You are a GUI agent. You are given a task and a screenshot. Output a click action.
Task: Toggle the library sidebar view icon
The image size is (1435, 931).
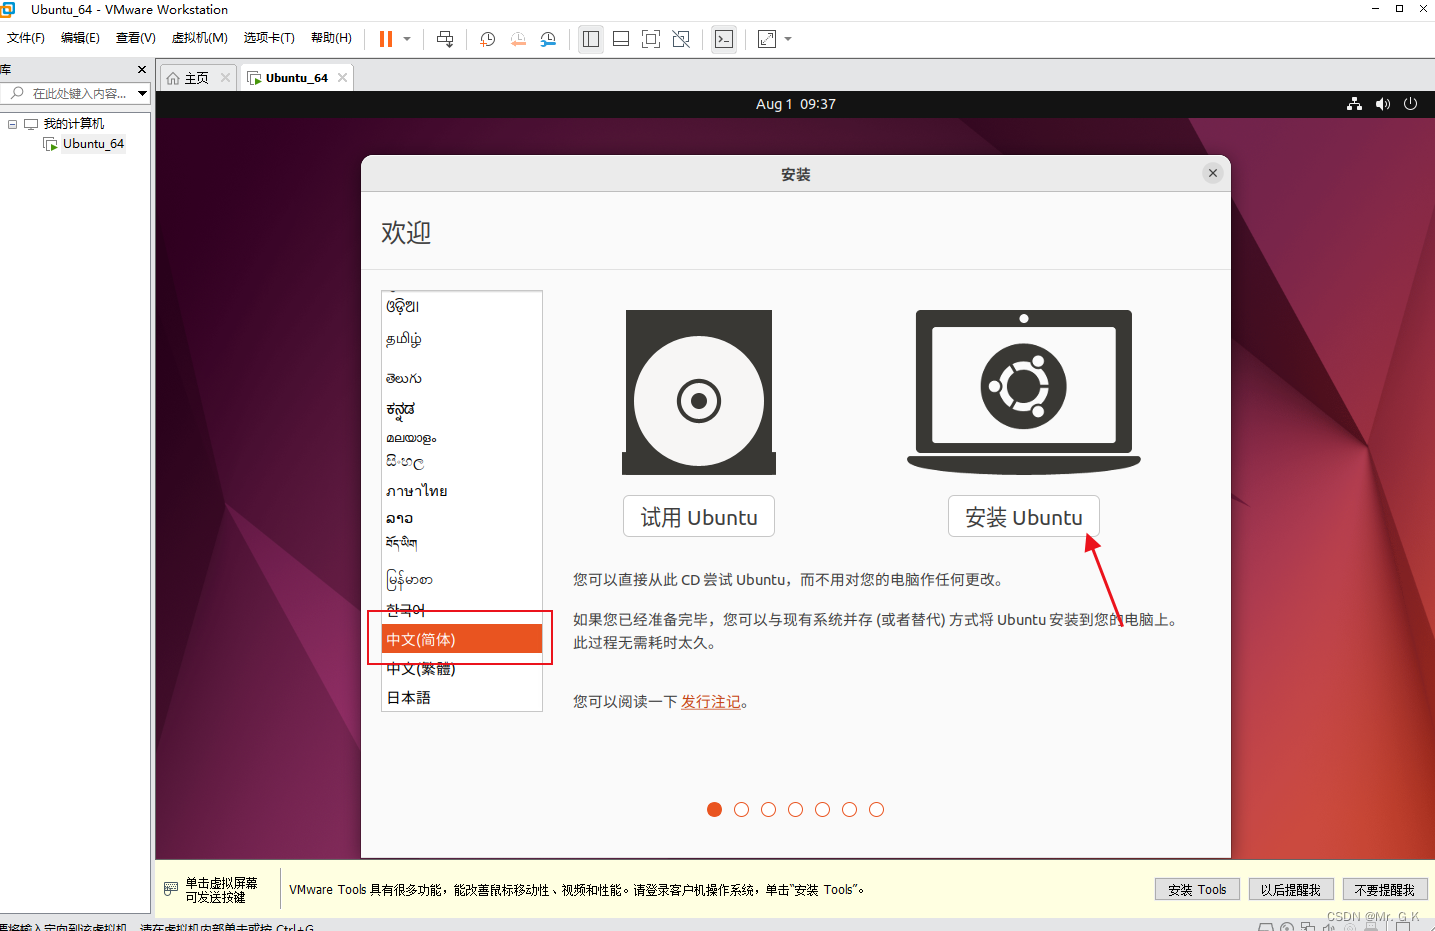point(591,39)
